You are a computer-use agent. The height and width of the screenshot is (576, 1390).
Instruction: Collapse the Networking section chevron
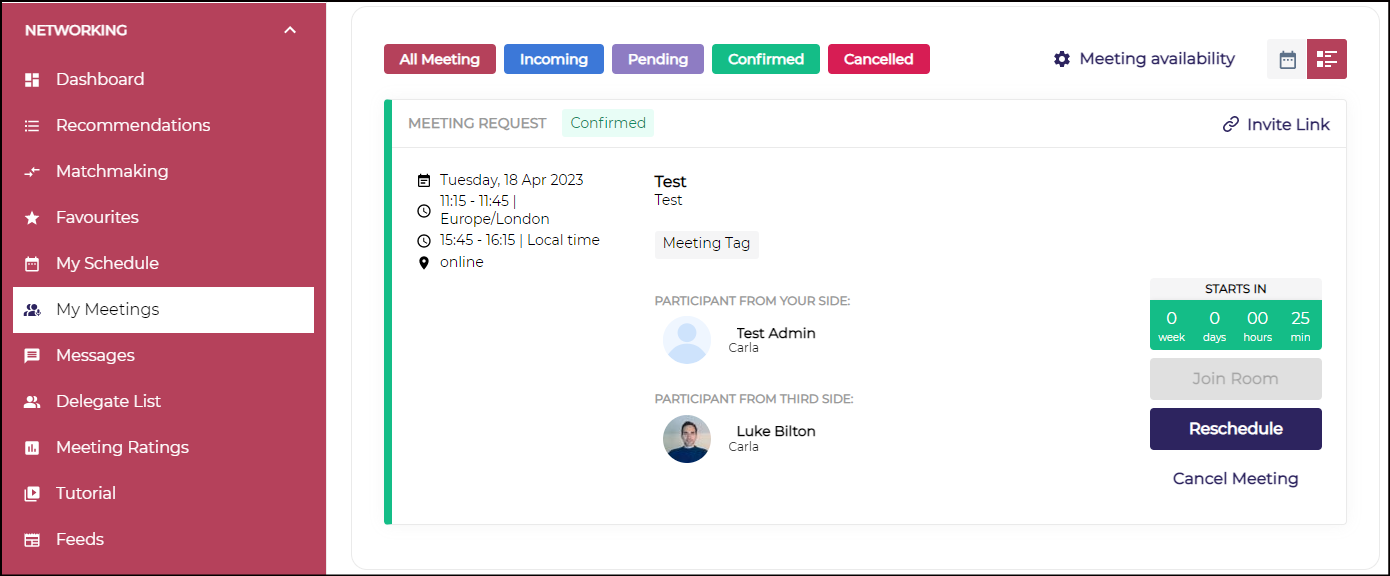(290, 30)
